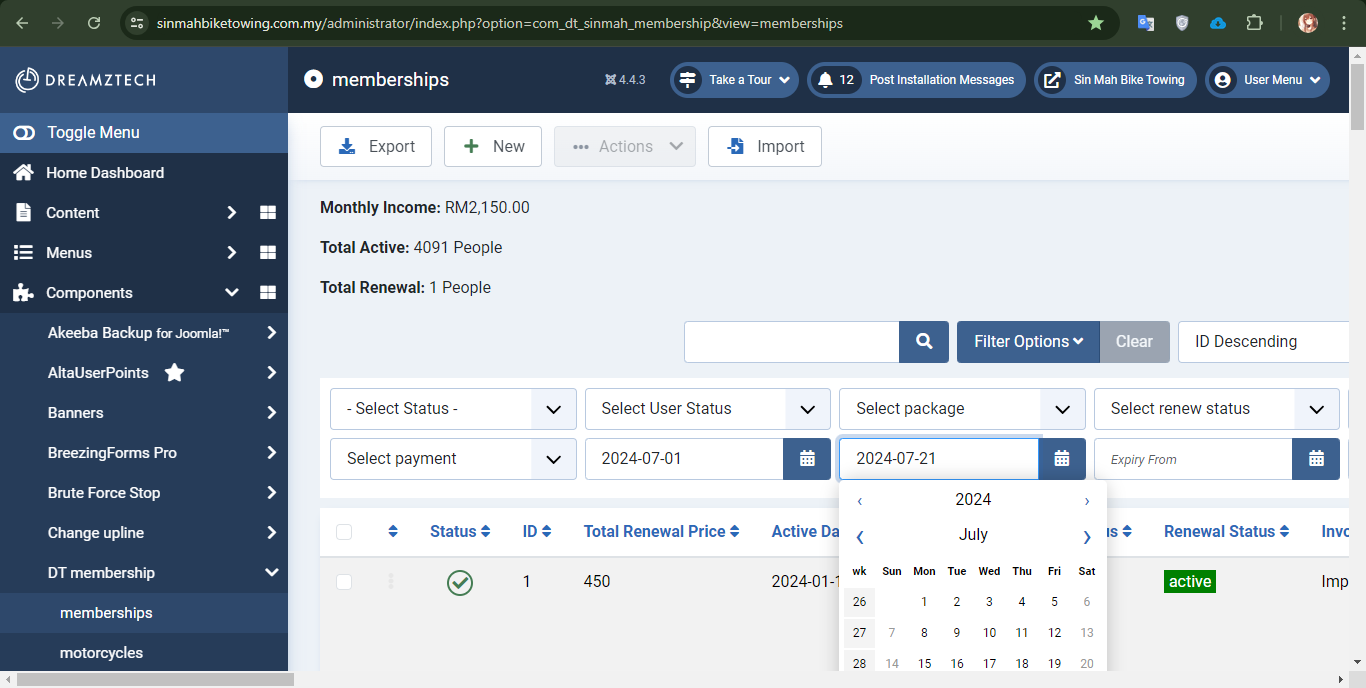Go to next month in calendar
The width and height of the screenshot is (1366, 688).
(x=1087, y=537)
